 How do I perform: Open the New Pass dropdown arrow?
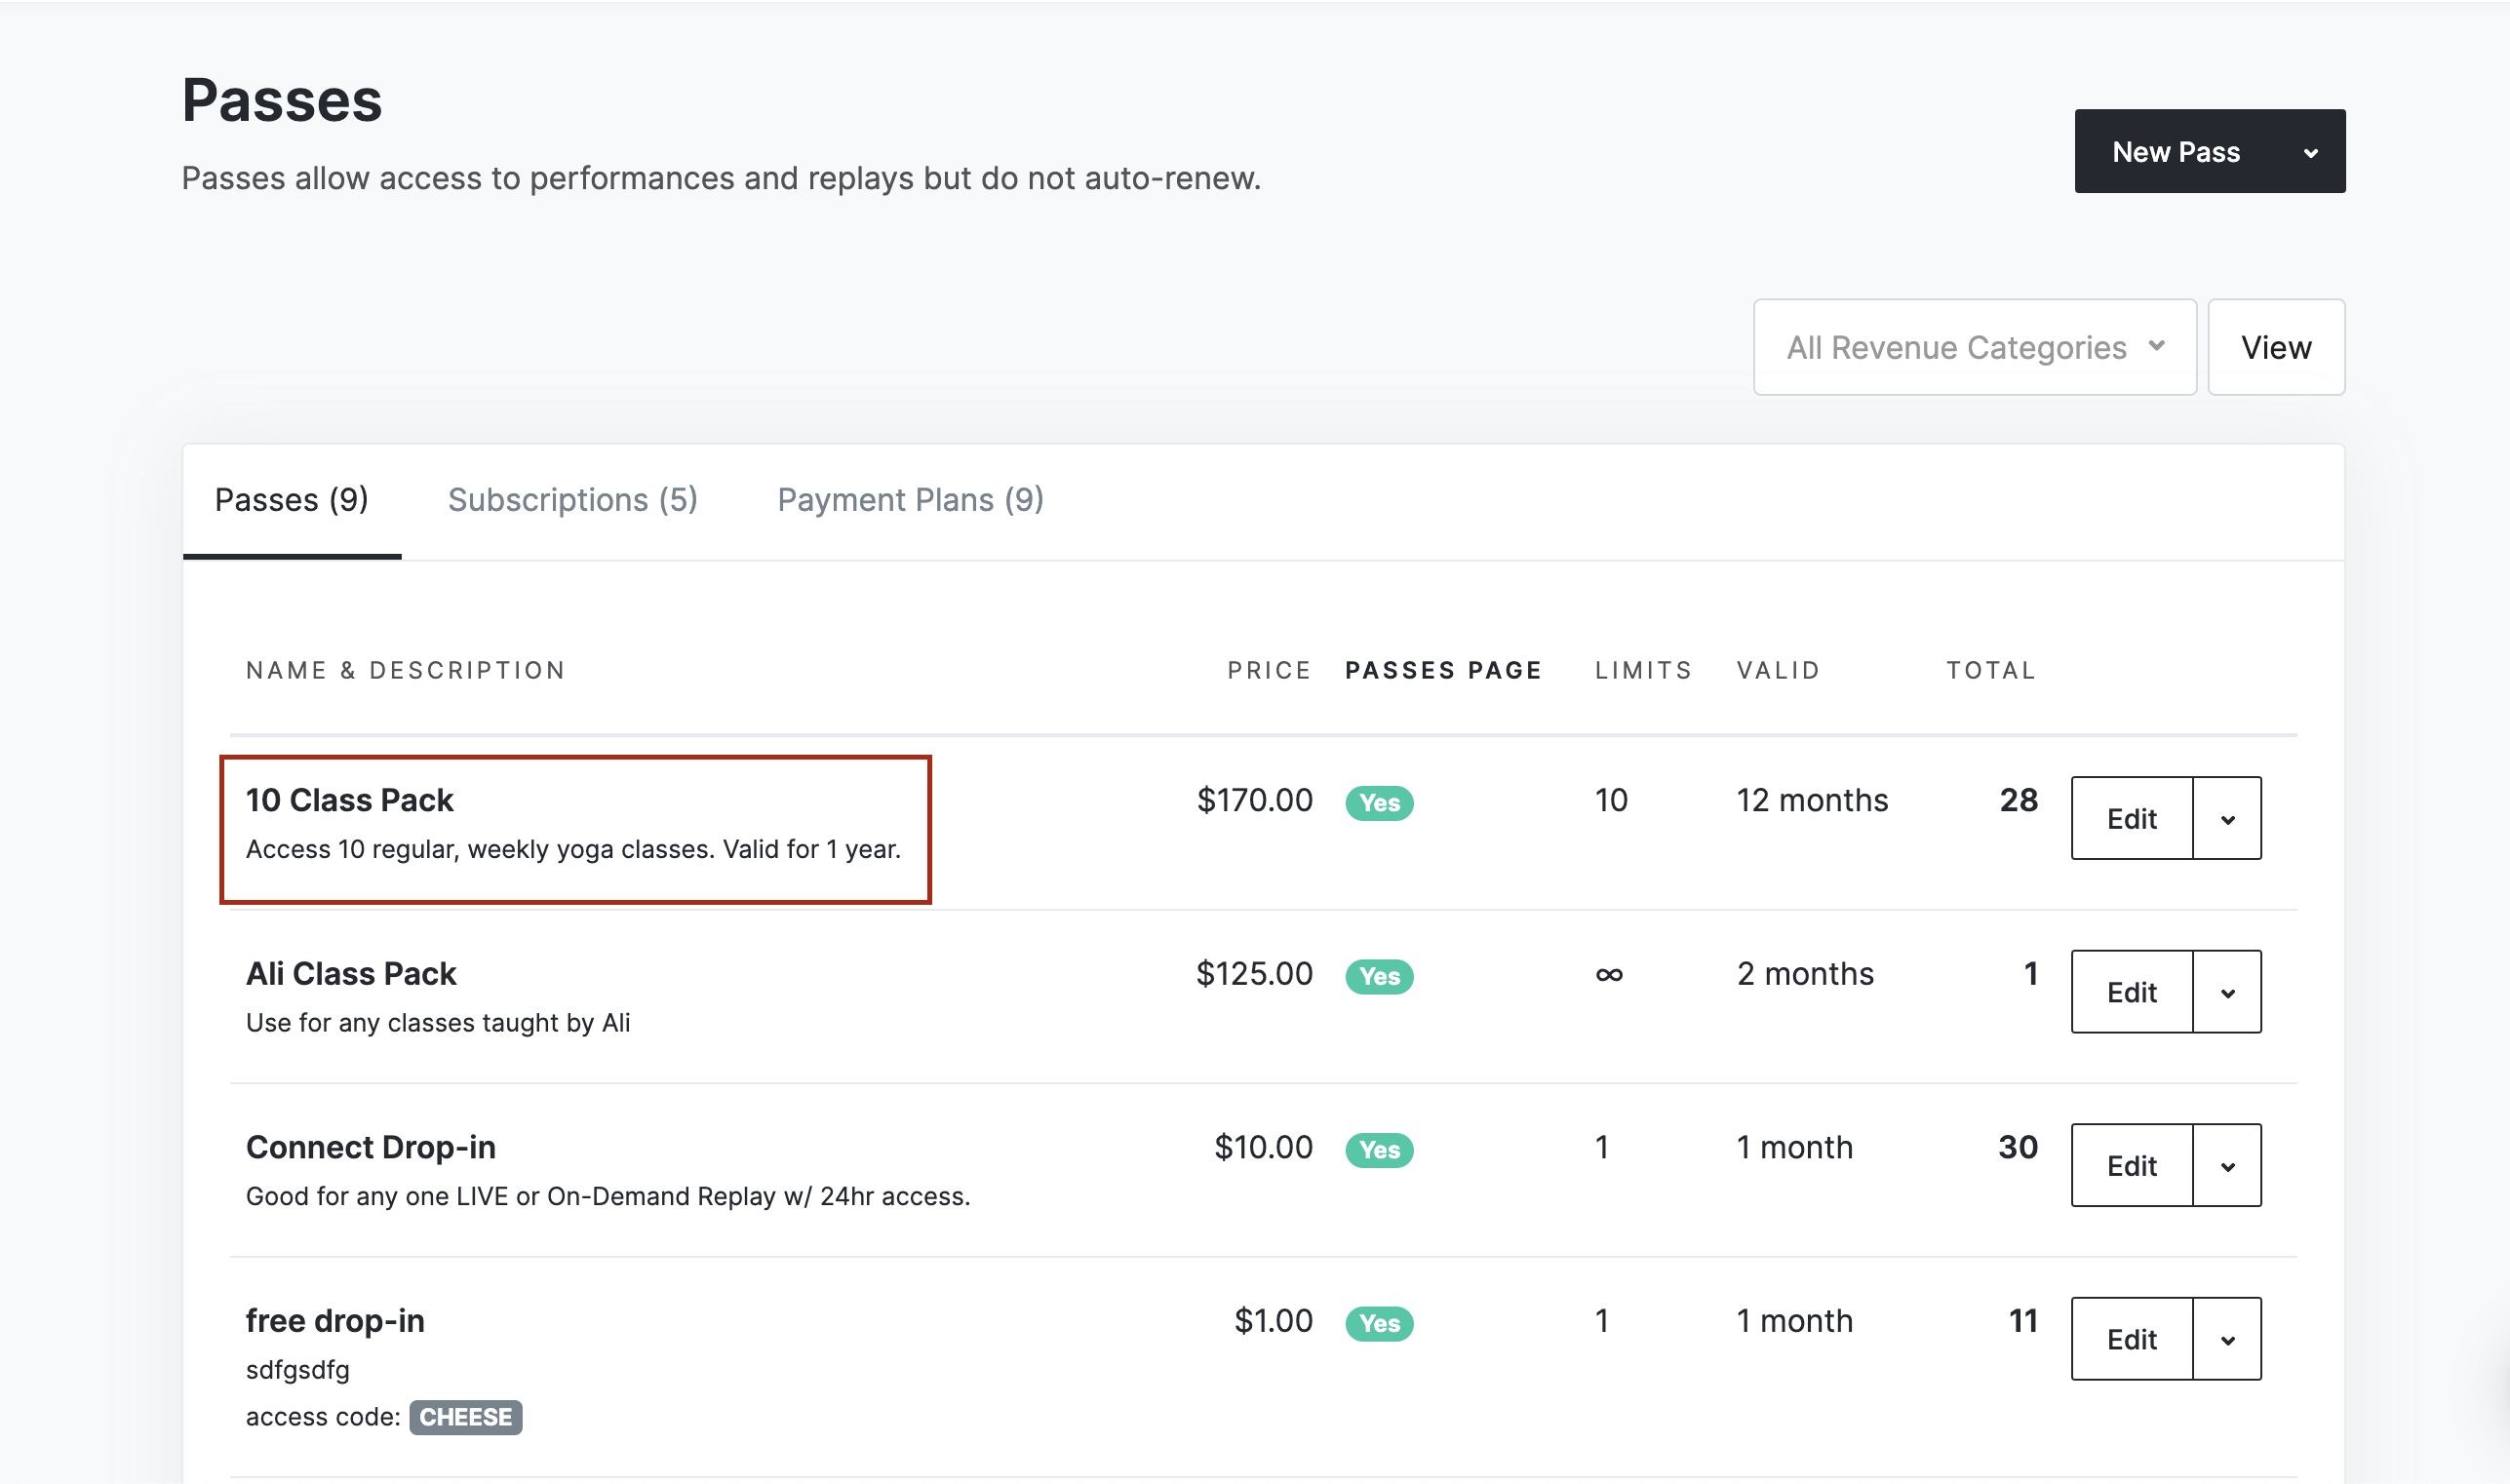tap(2310, 152)
